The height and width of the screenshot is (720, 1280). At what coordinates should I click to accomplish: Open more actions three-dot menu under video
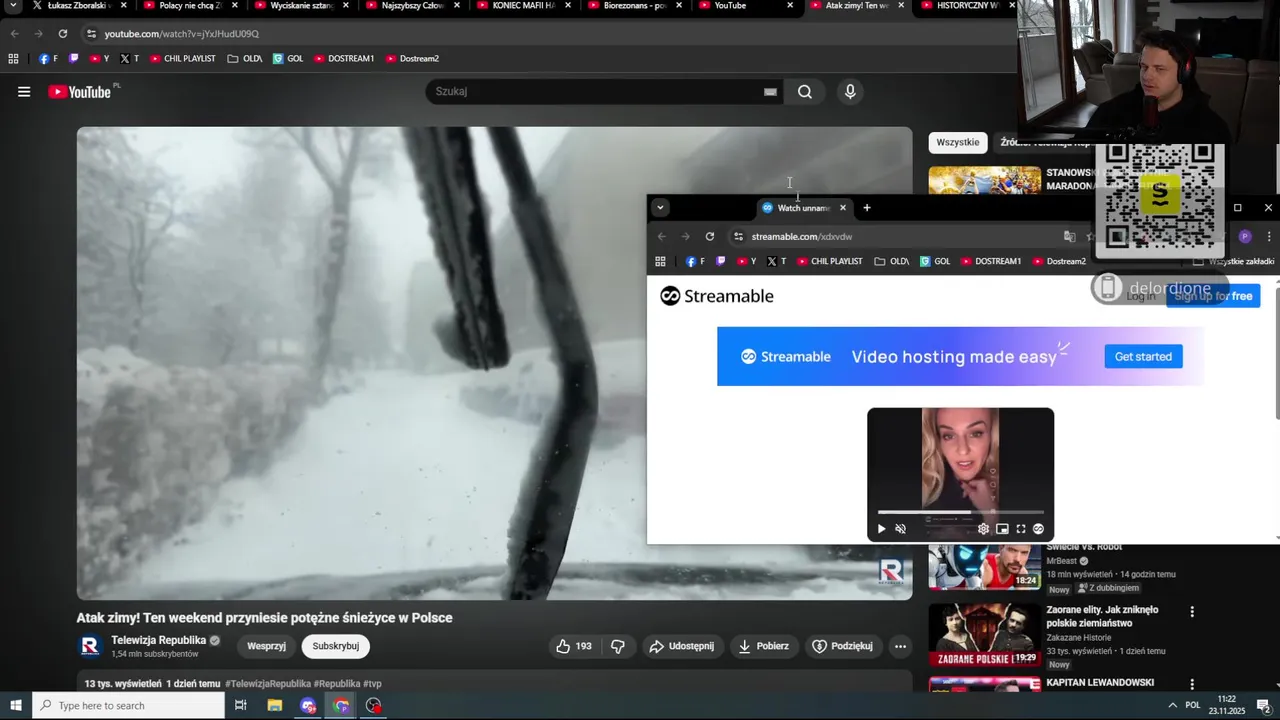tap(900, 646)
